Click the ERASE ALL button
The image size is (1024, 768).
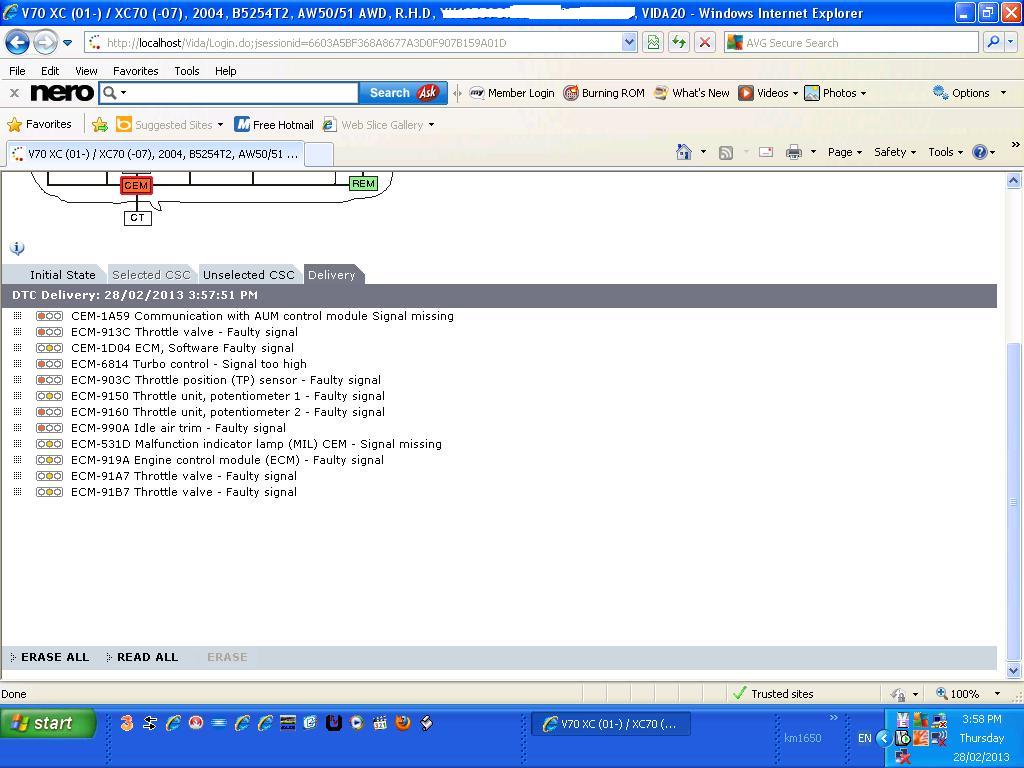(54, 657)
